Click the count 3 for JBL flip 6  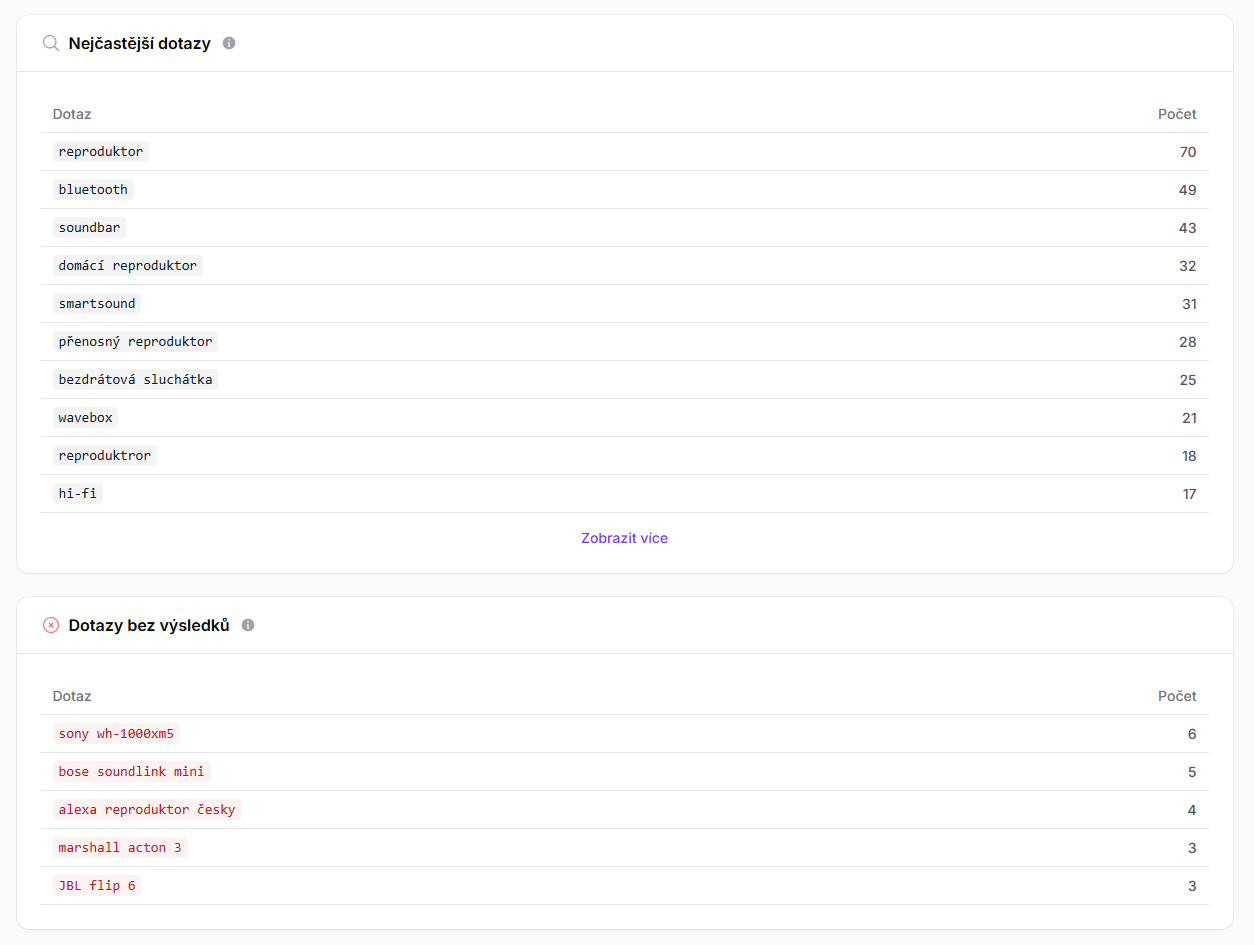point(1192,886)
